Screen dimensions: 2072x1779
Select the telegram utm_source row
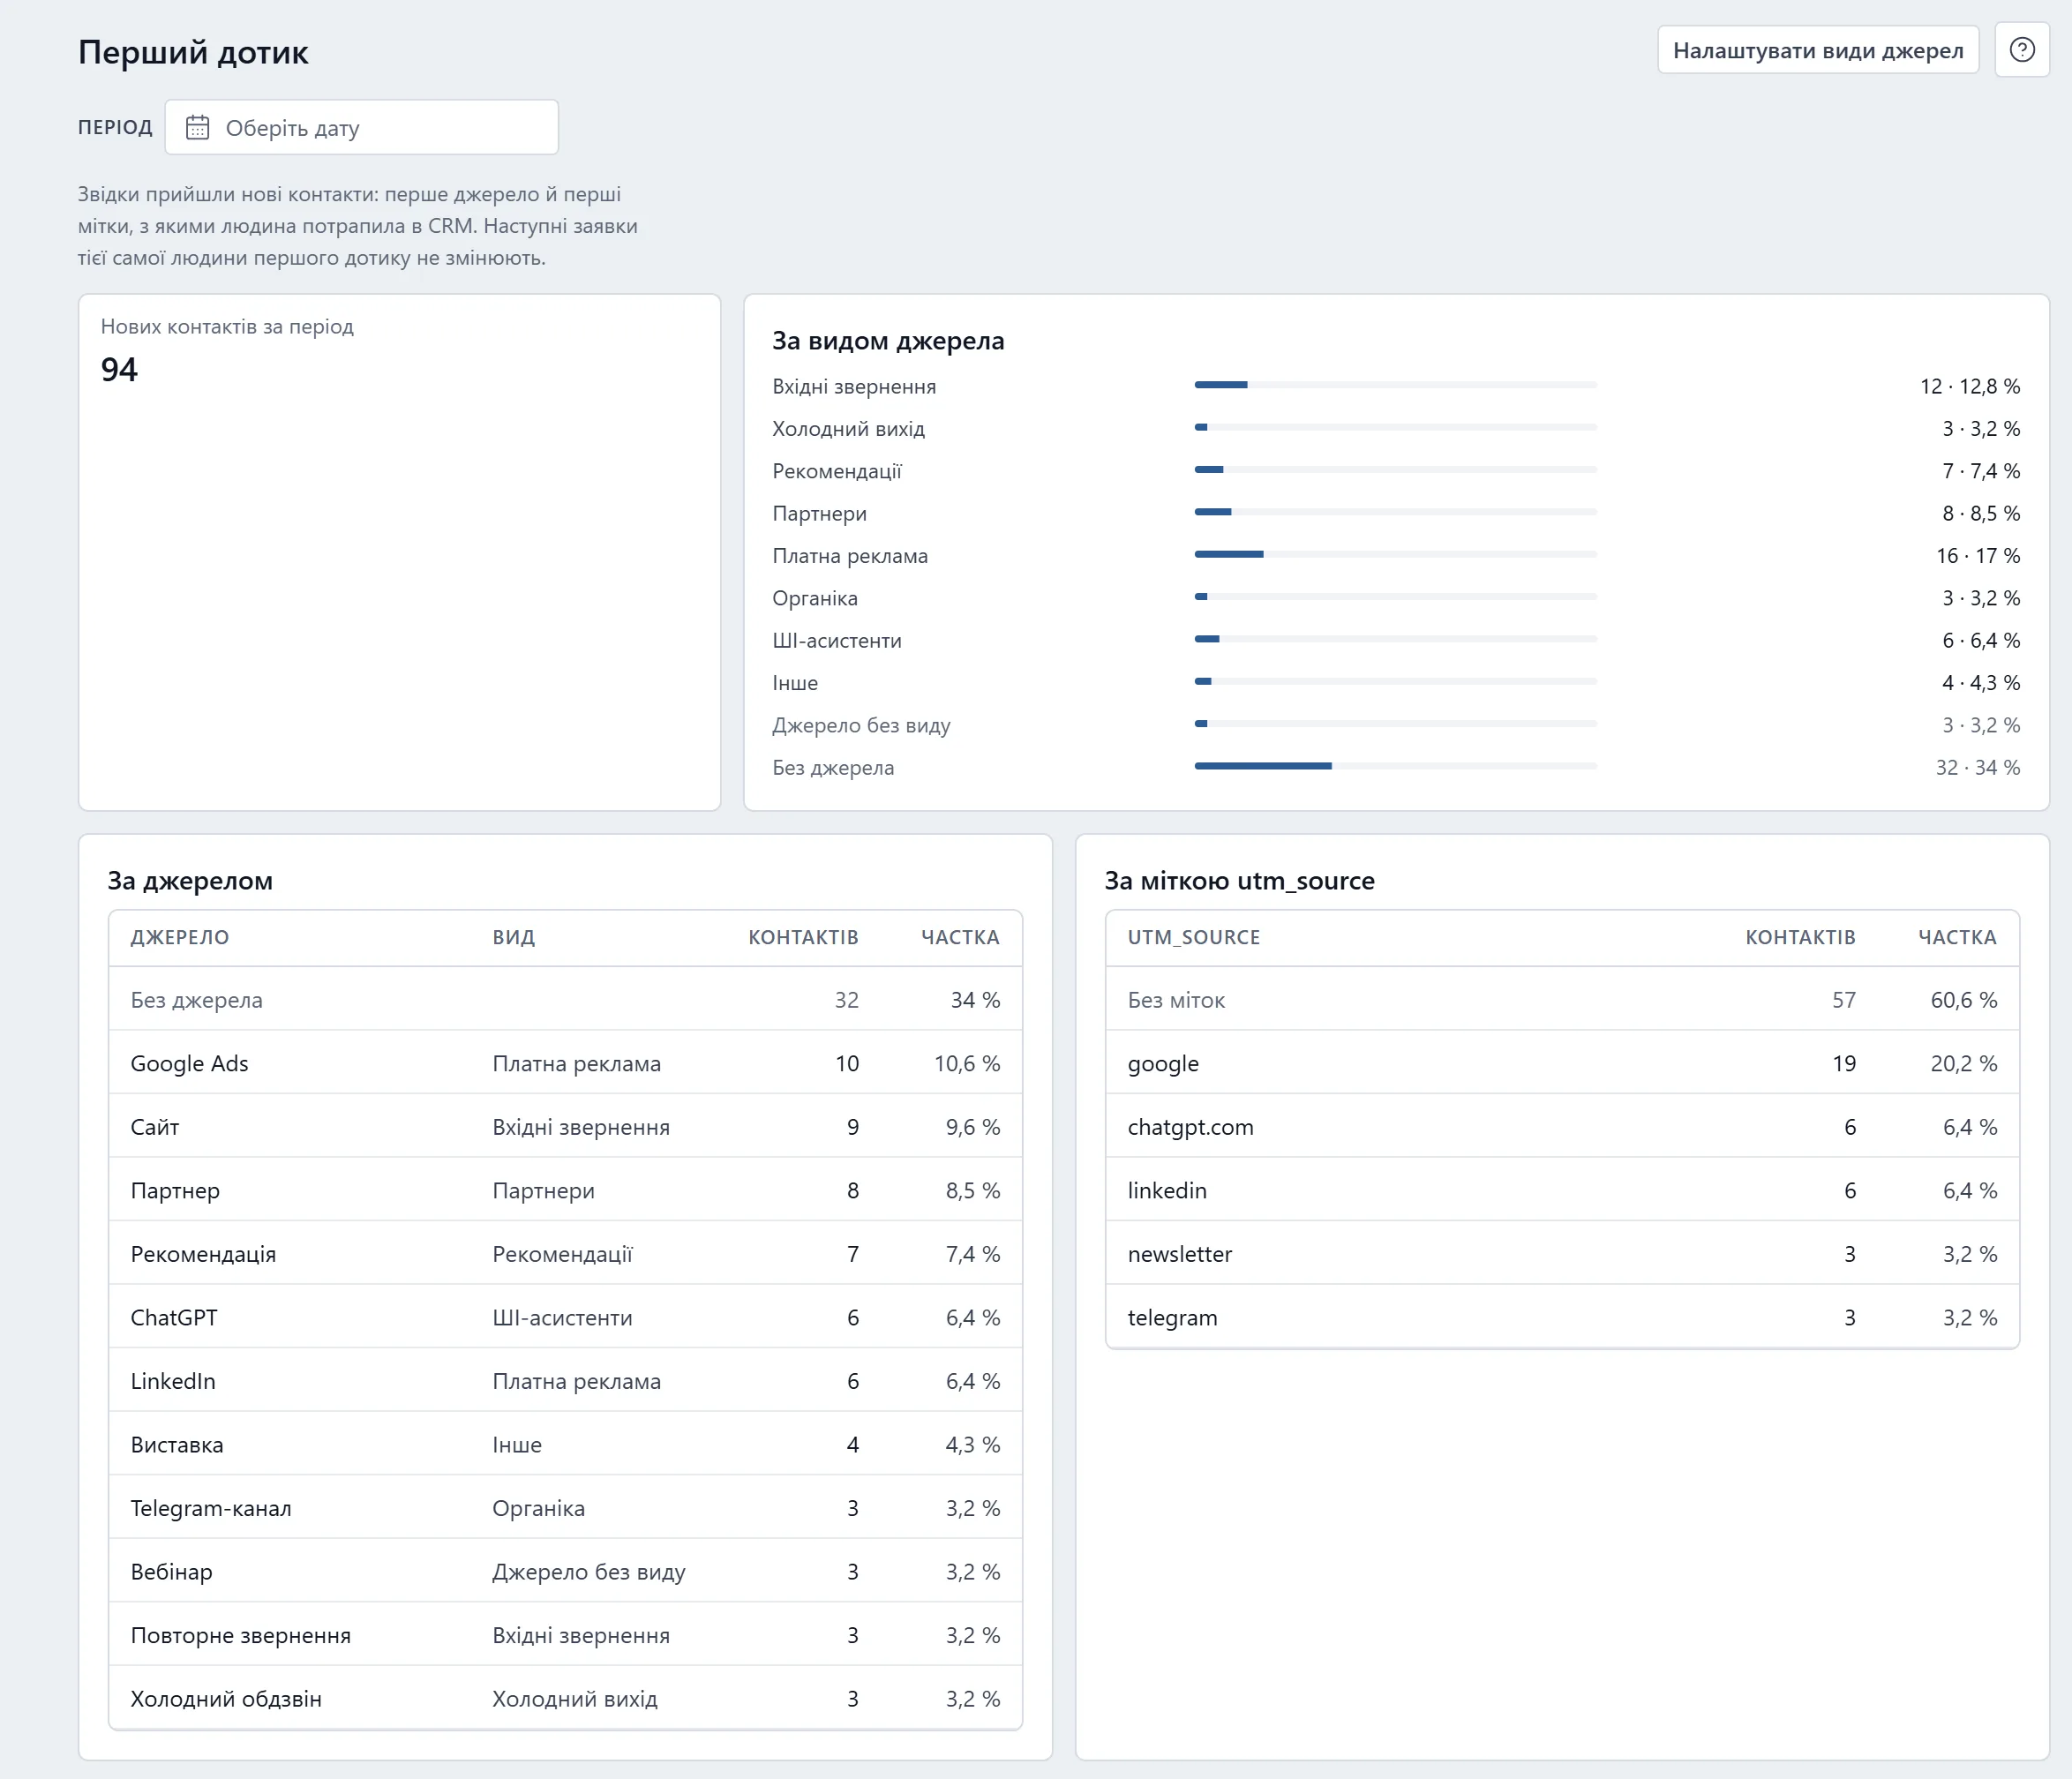1562,1317
